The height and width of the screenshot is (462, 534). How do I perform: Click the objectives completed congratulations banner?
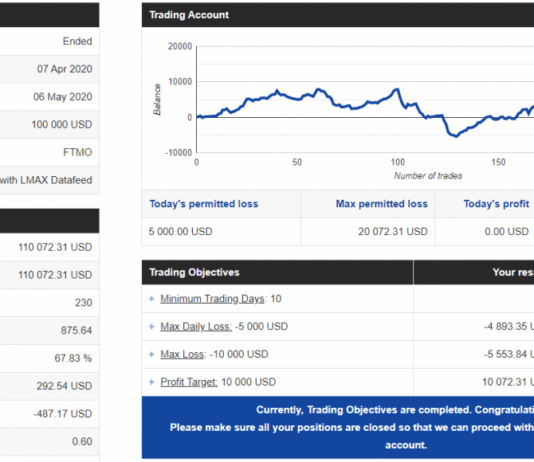(338, 427)
